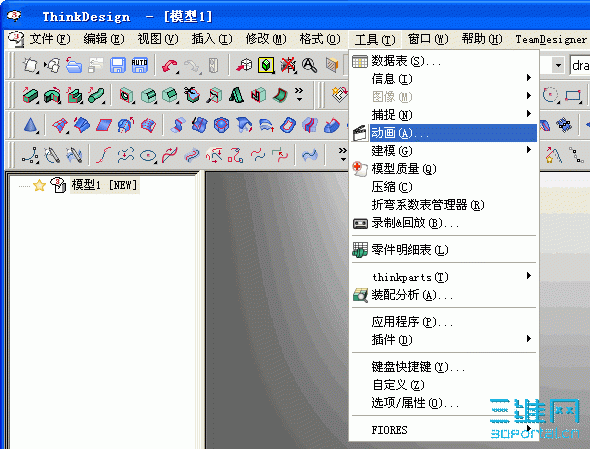This screenshot has height=449, width=590.
Task: Click the grayed Redo arrow icon
Action: 192,65
